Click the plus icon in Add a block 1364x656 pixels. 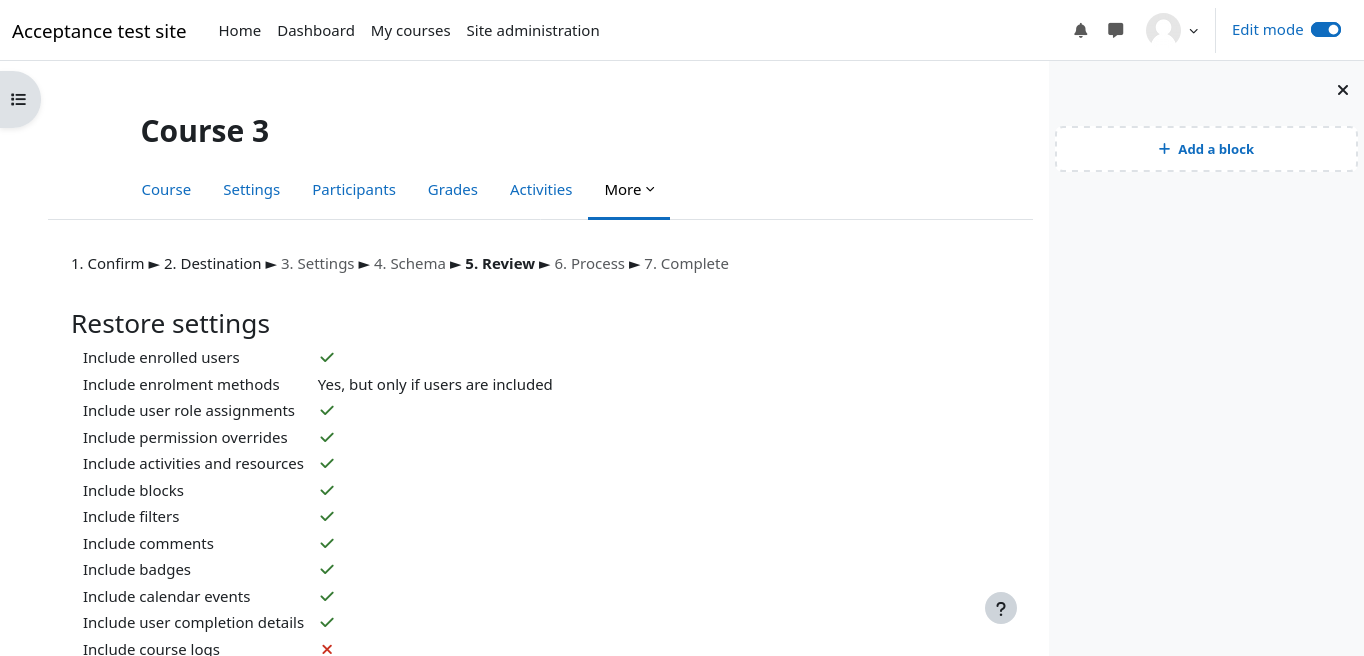coord(1164,149)
